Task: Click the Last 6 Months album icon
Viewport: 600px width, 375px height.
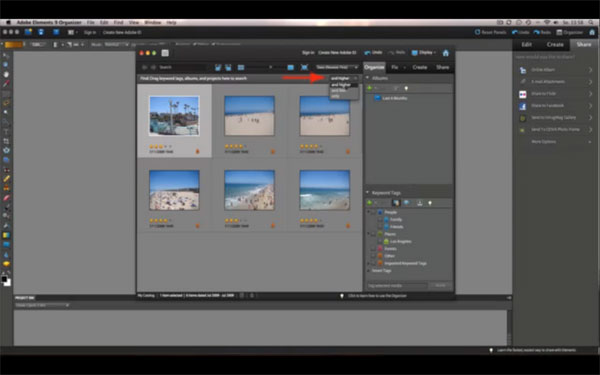Action: coord(377,98)
